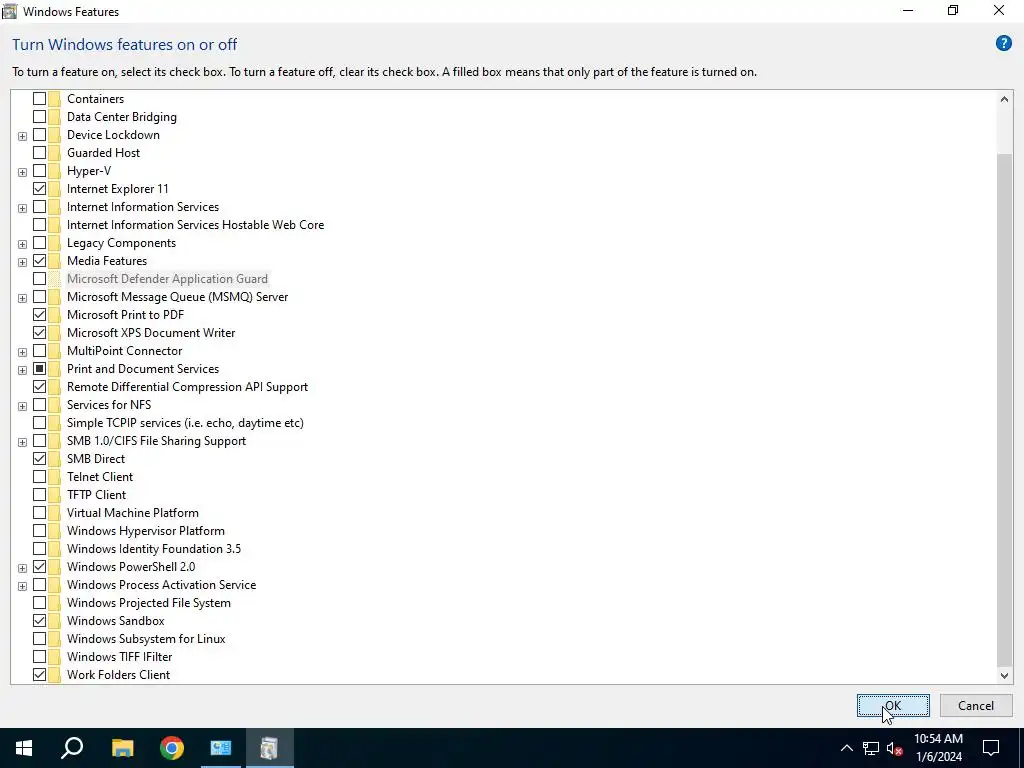Select Internet Information Services Hostable Web Core
This screenshot has height=768, width=1024.
point(195,225)
